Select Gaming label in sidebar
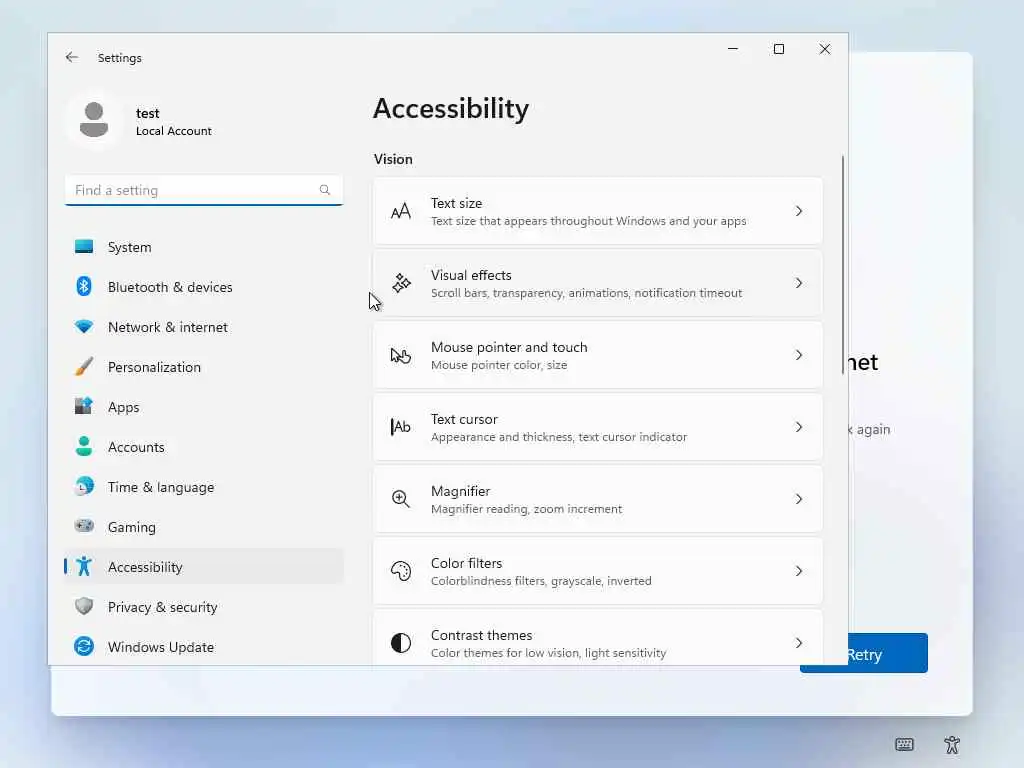The width and height of the screenshot is (1024, 768). point(131,527)
